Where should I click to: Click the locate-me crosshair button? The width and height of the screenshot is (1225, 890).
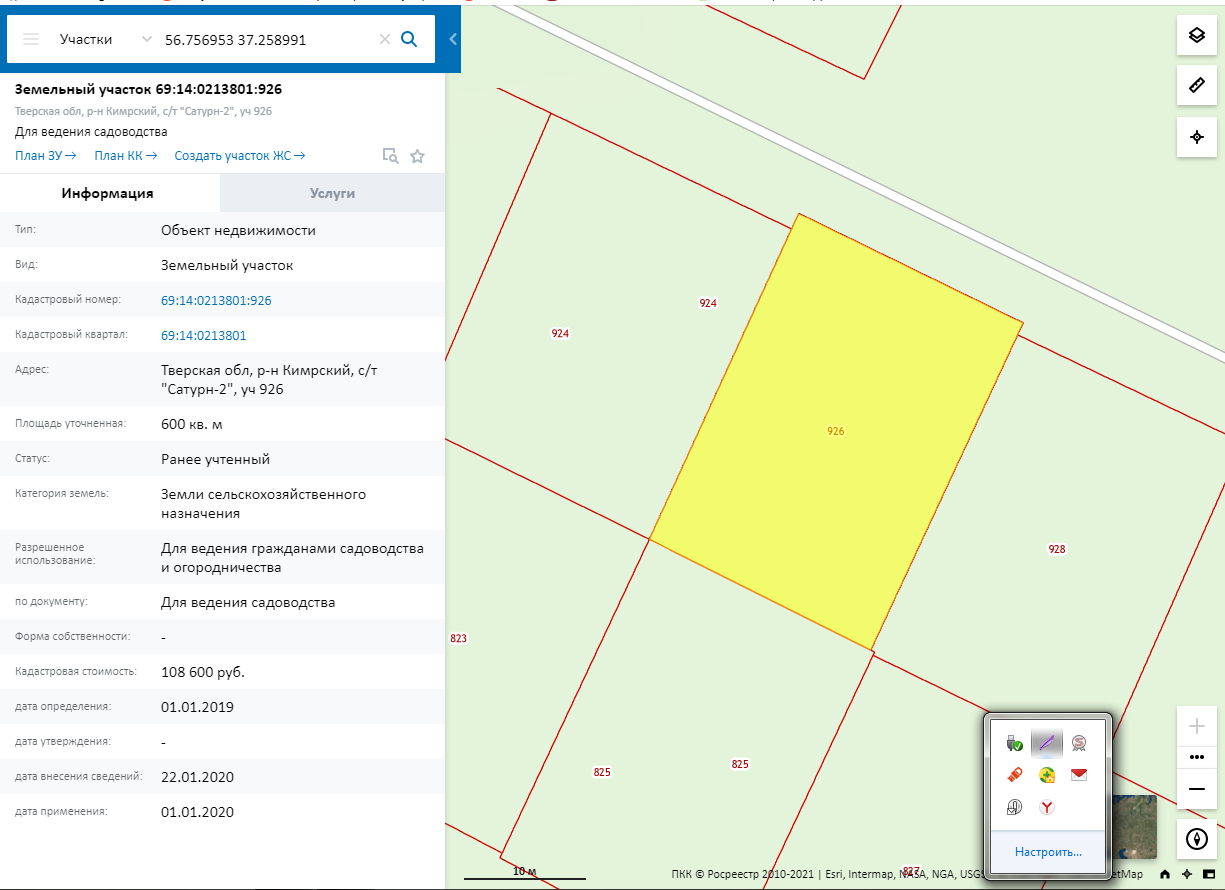(1196, 137)
